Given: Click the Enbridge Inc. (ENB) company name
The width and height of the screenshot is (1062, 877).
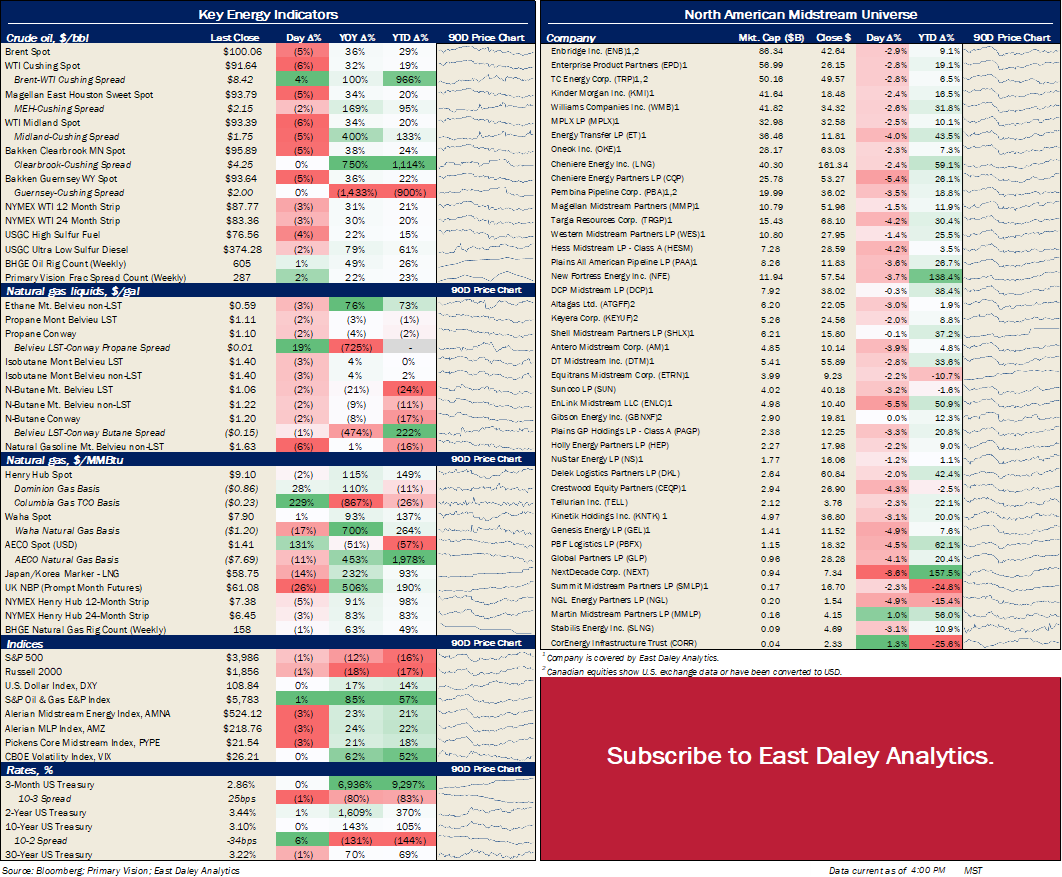Looking at the screenshot, I should tap(595, 51).
